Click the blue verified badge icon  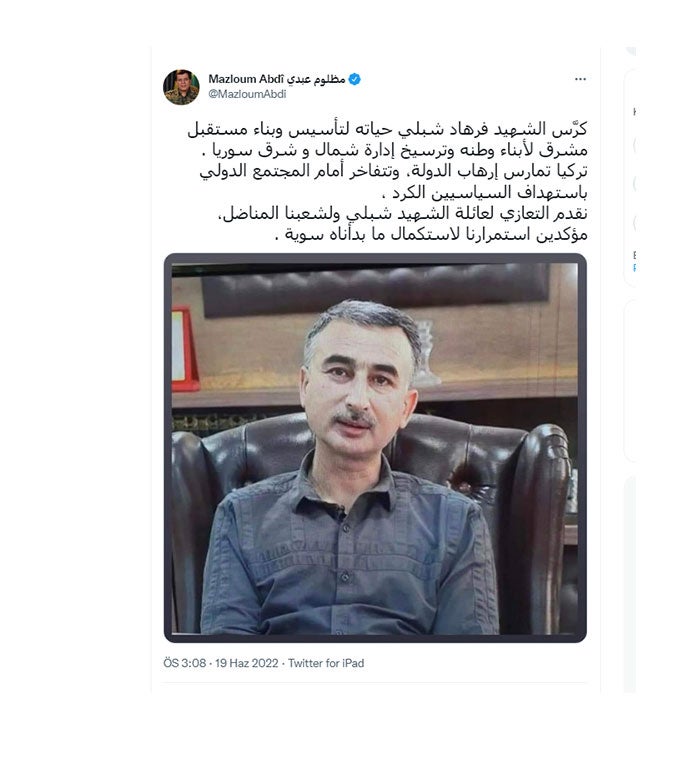point(354,79)
